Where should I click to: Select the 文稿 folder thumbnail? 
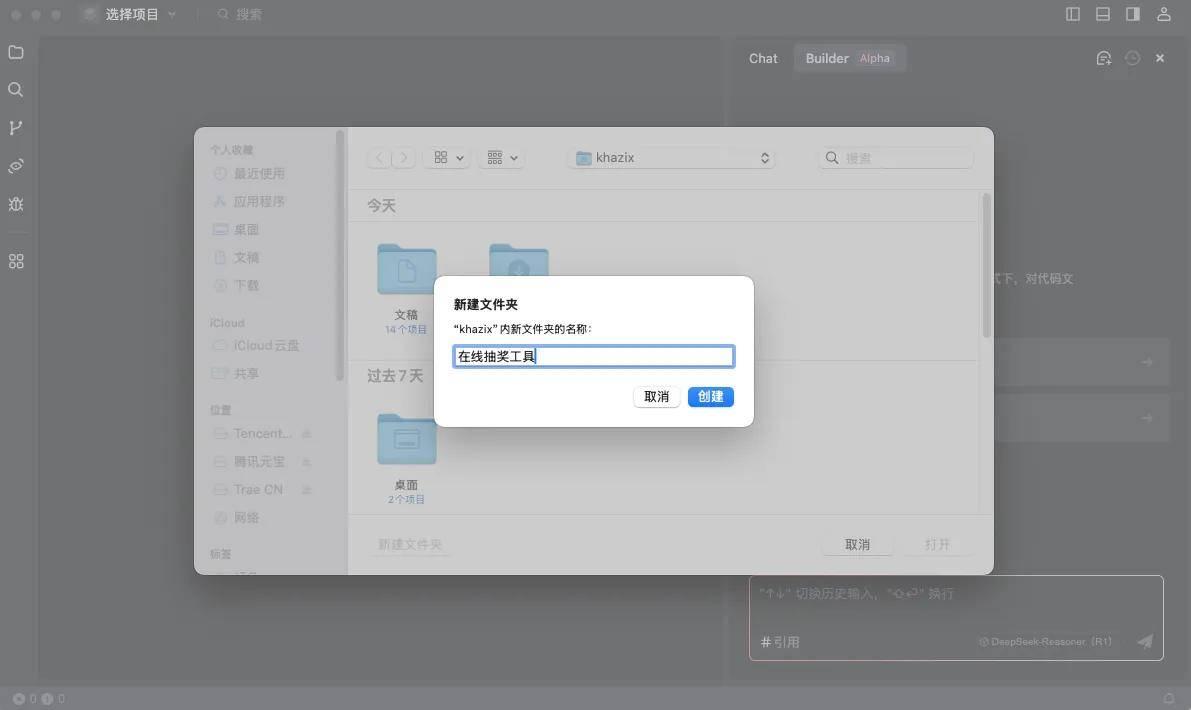(406, 271)
